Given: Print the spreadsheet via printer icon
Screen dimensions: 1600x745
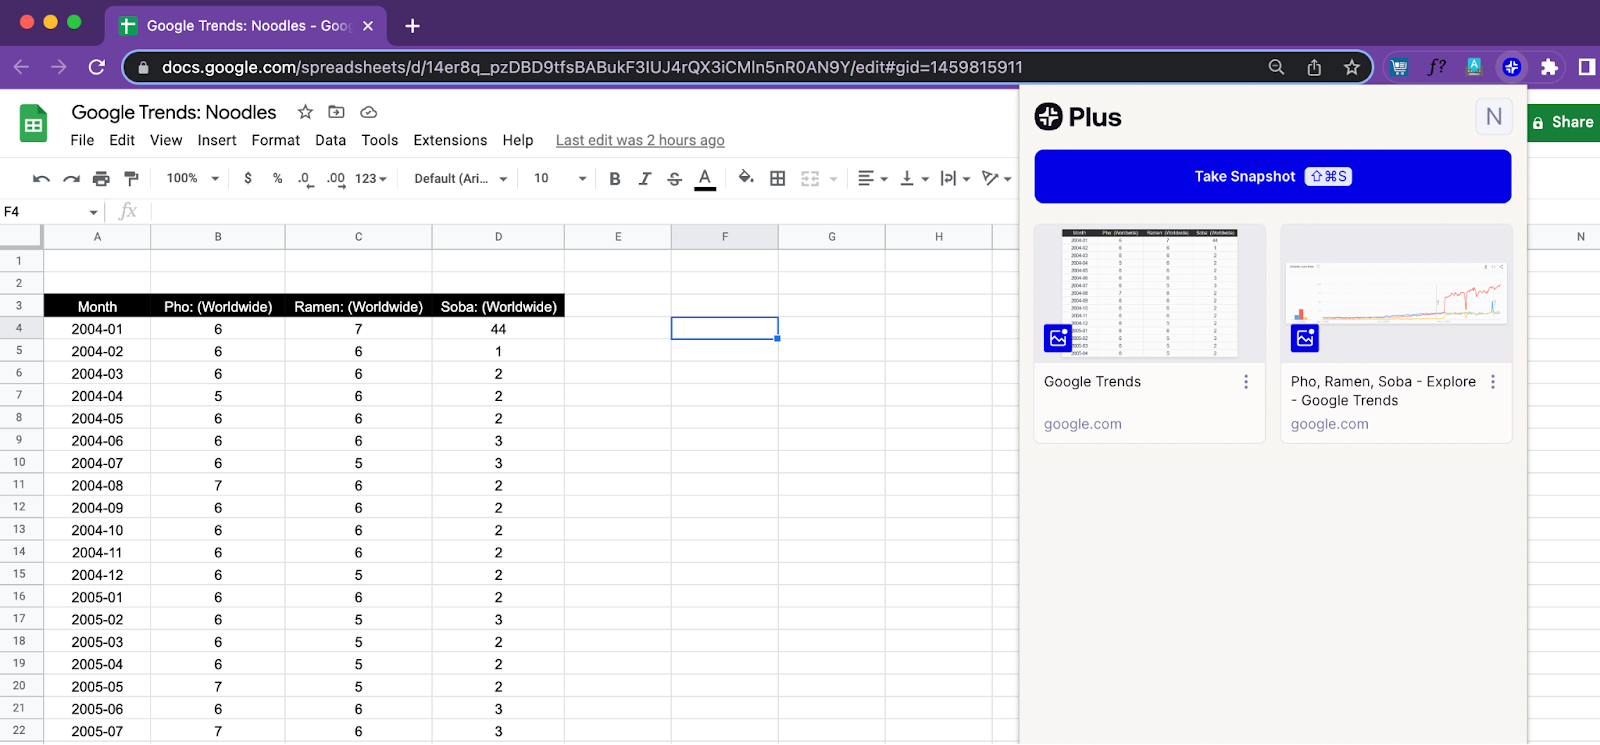Looking at the screenshot, I should pos(101,178).
